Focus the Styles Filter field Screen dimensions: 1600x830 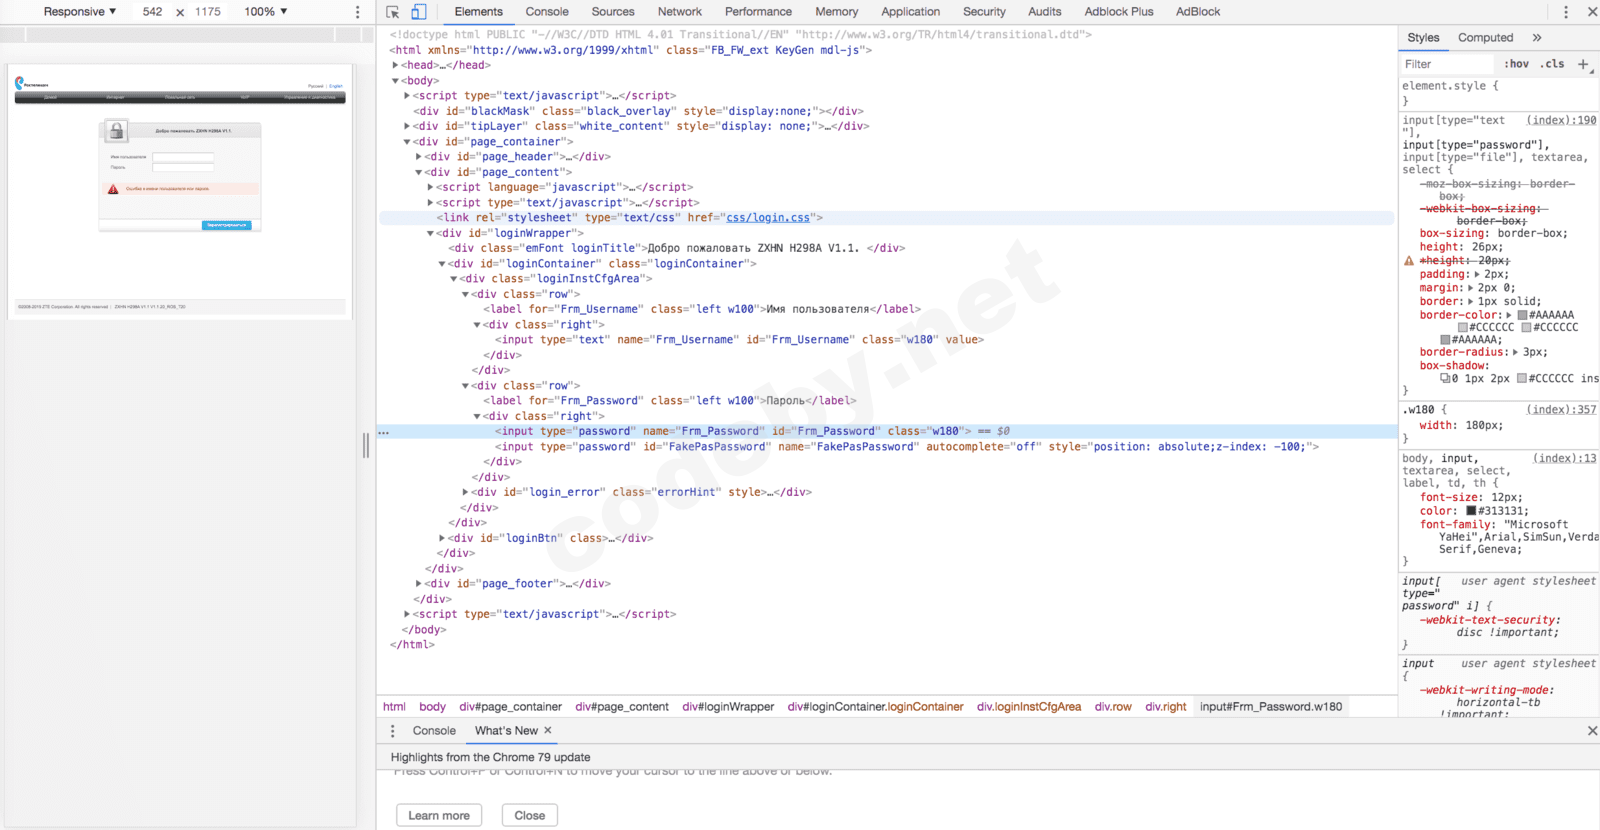click(x=1448, y=64)
